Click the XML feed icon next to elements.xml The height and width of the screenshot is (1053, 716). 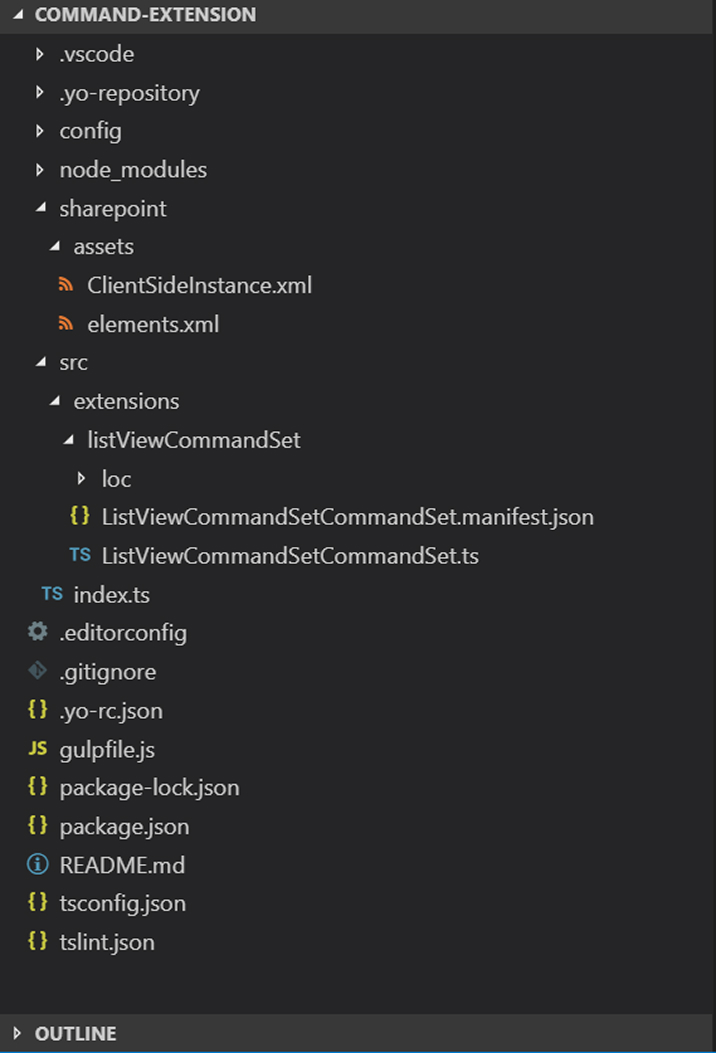pyautogui.click(x=67, y=324)
